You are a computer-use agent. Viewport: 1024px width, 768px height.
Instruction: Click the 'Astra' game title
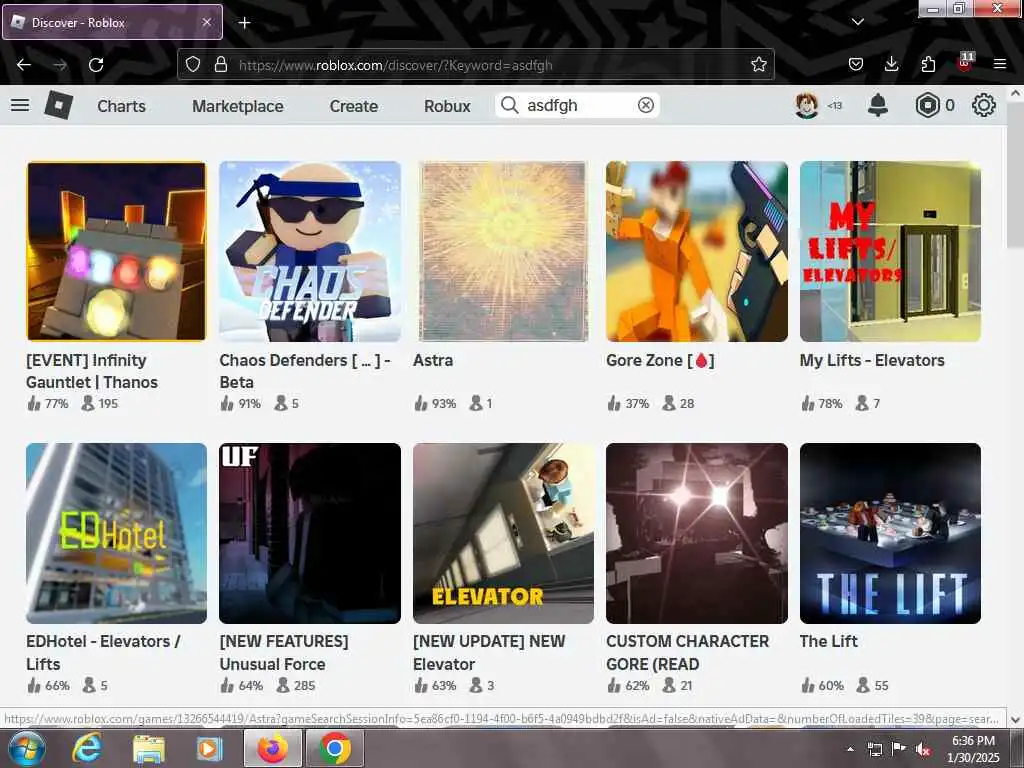click(x=433, y=360)
